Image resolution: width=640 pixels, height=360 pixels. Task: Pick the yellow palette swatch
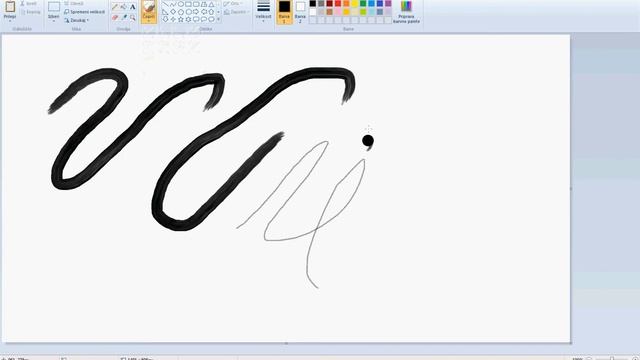pos(355,4)
